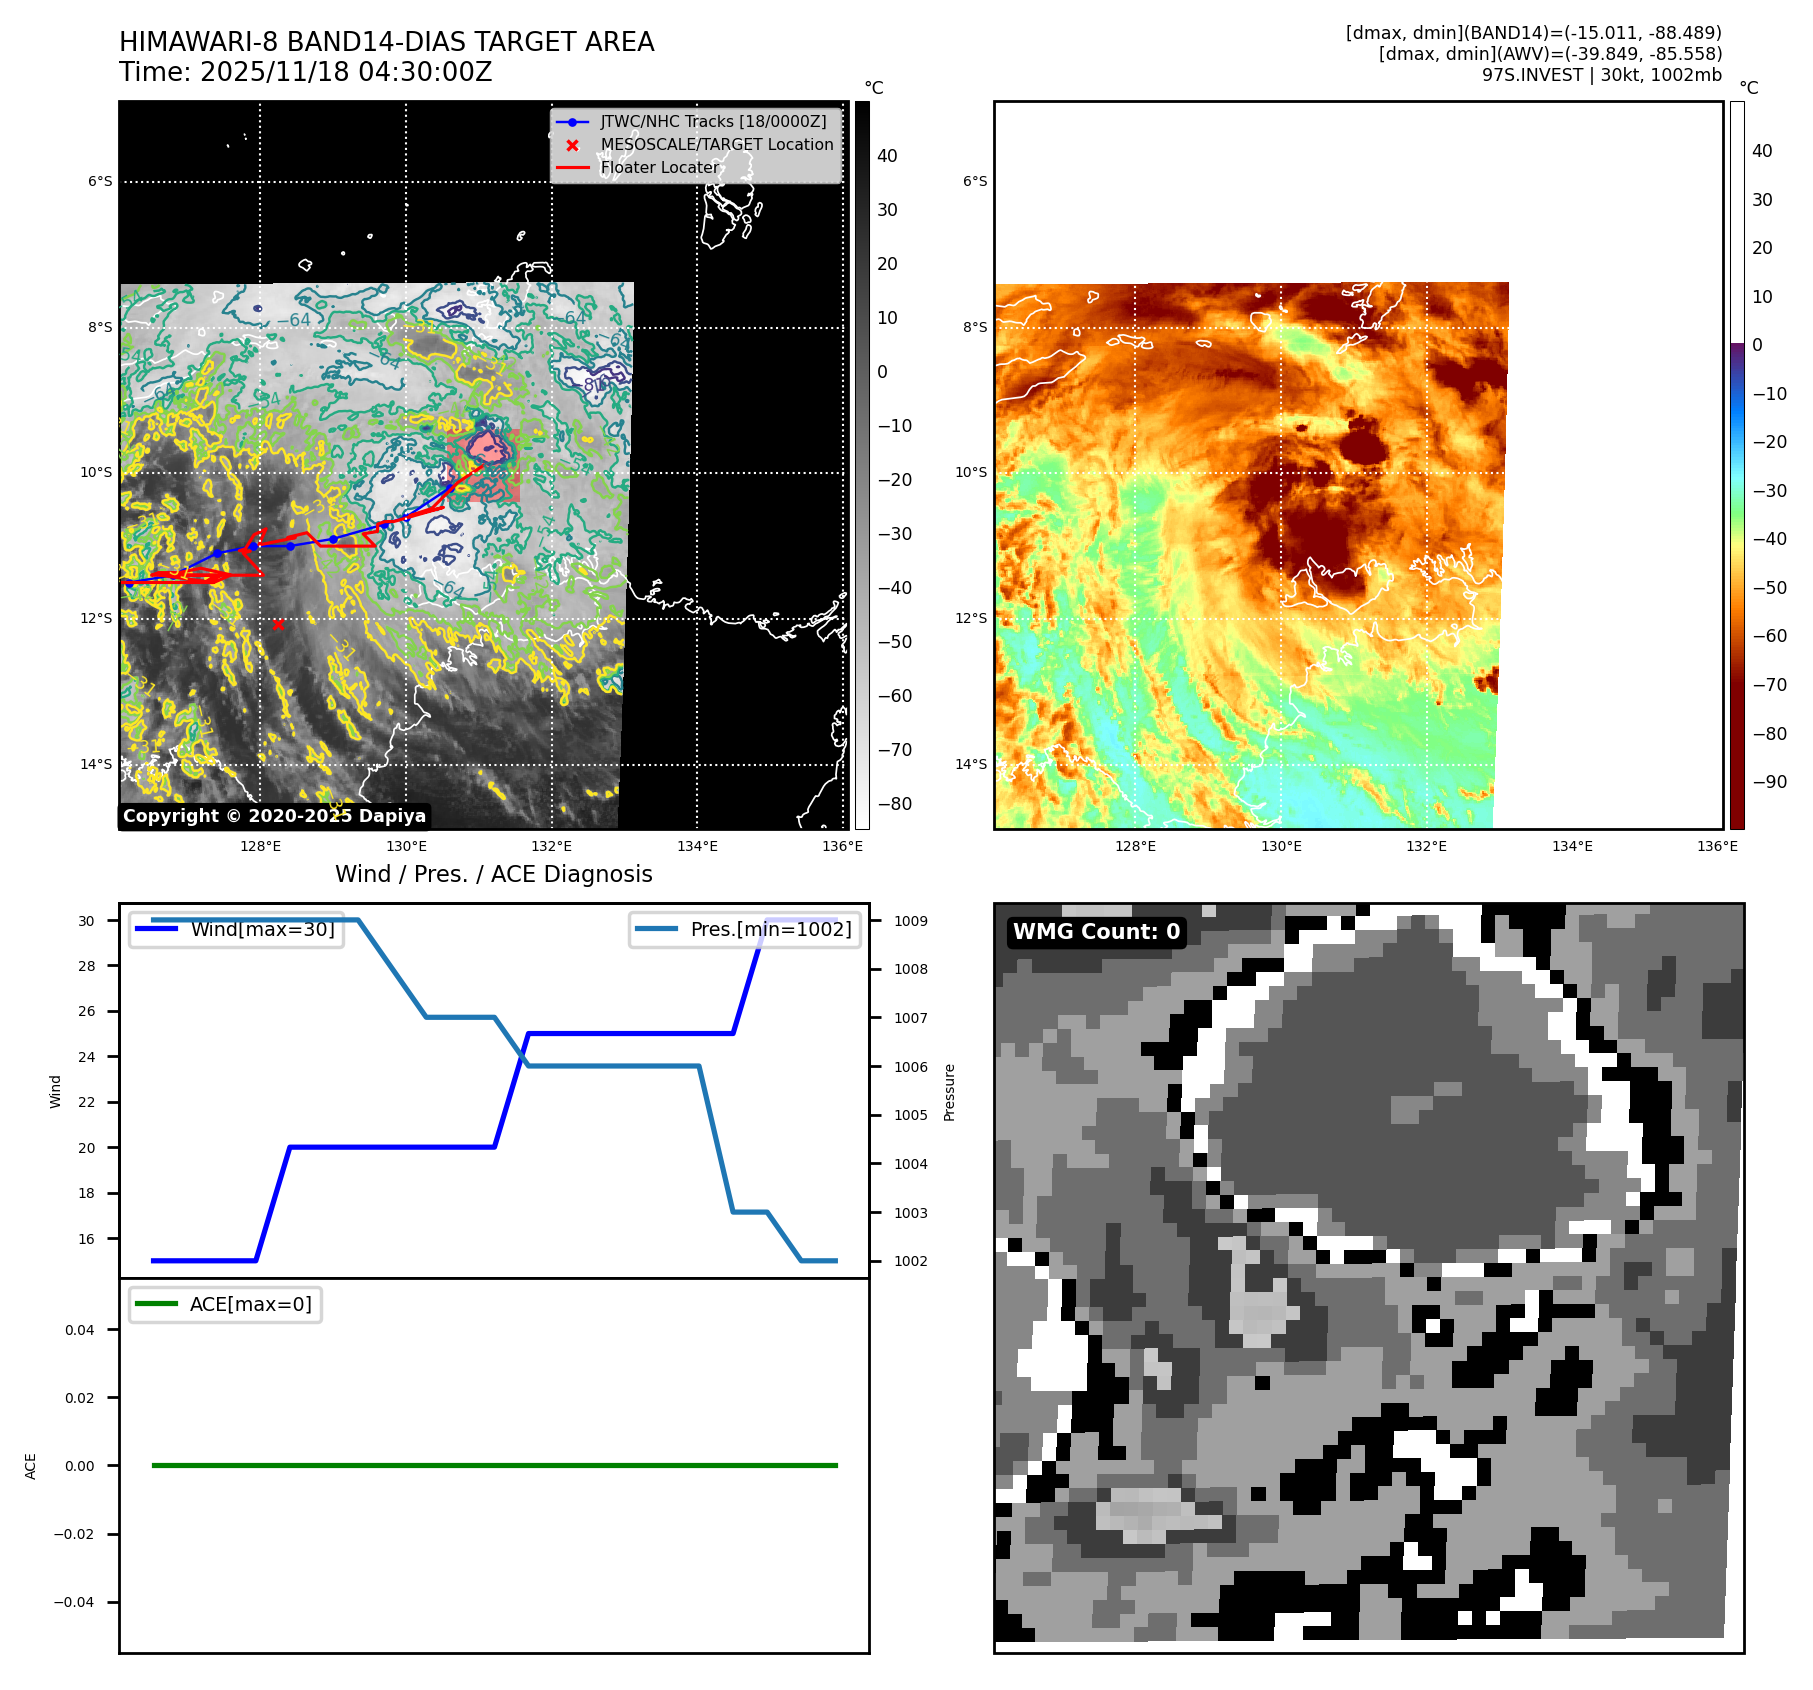Image resolution: width=1813 pixels, height=1690 pixels.
Task: Click the 97S.INVEST storm info text
Action: coord(1601,75)
